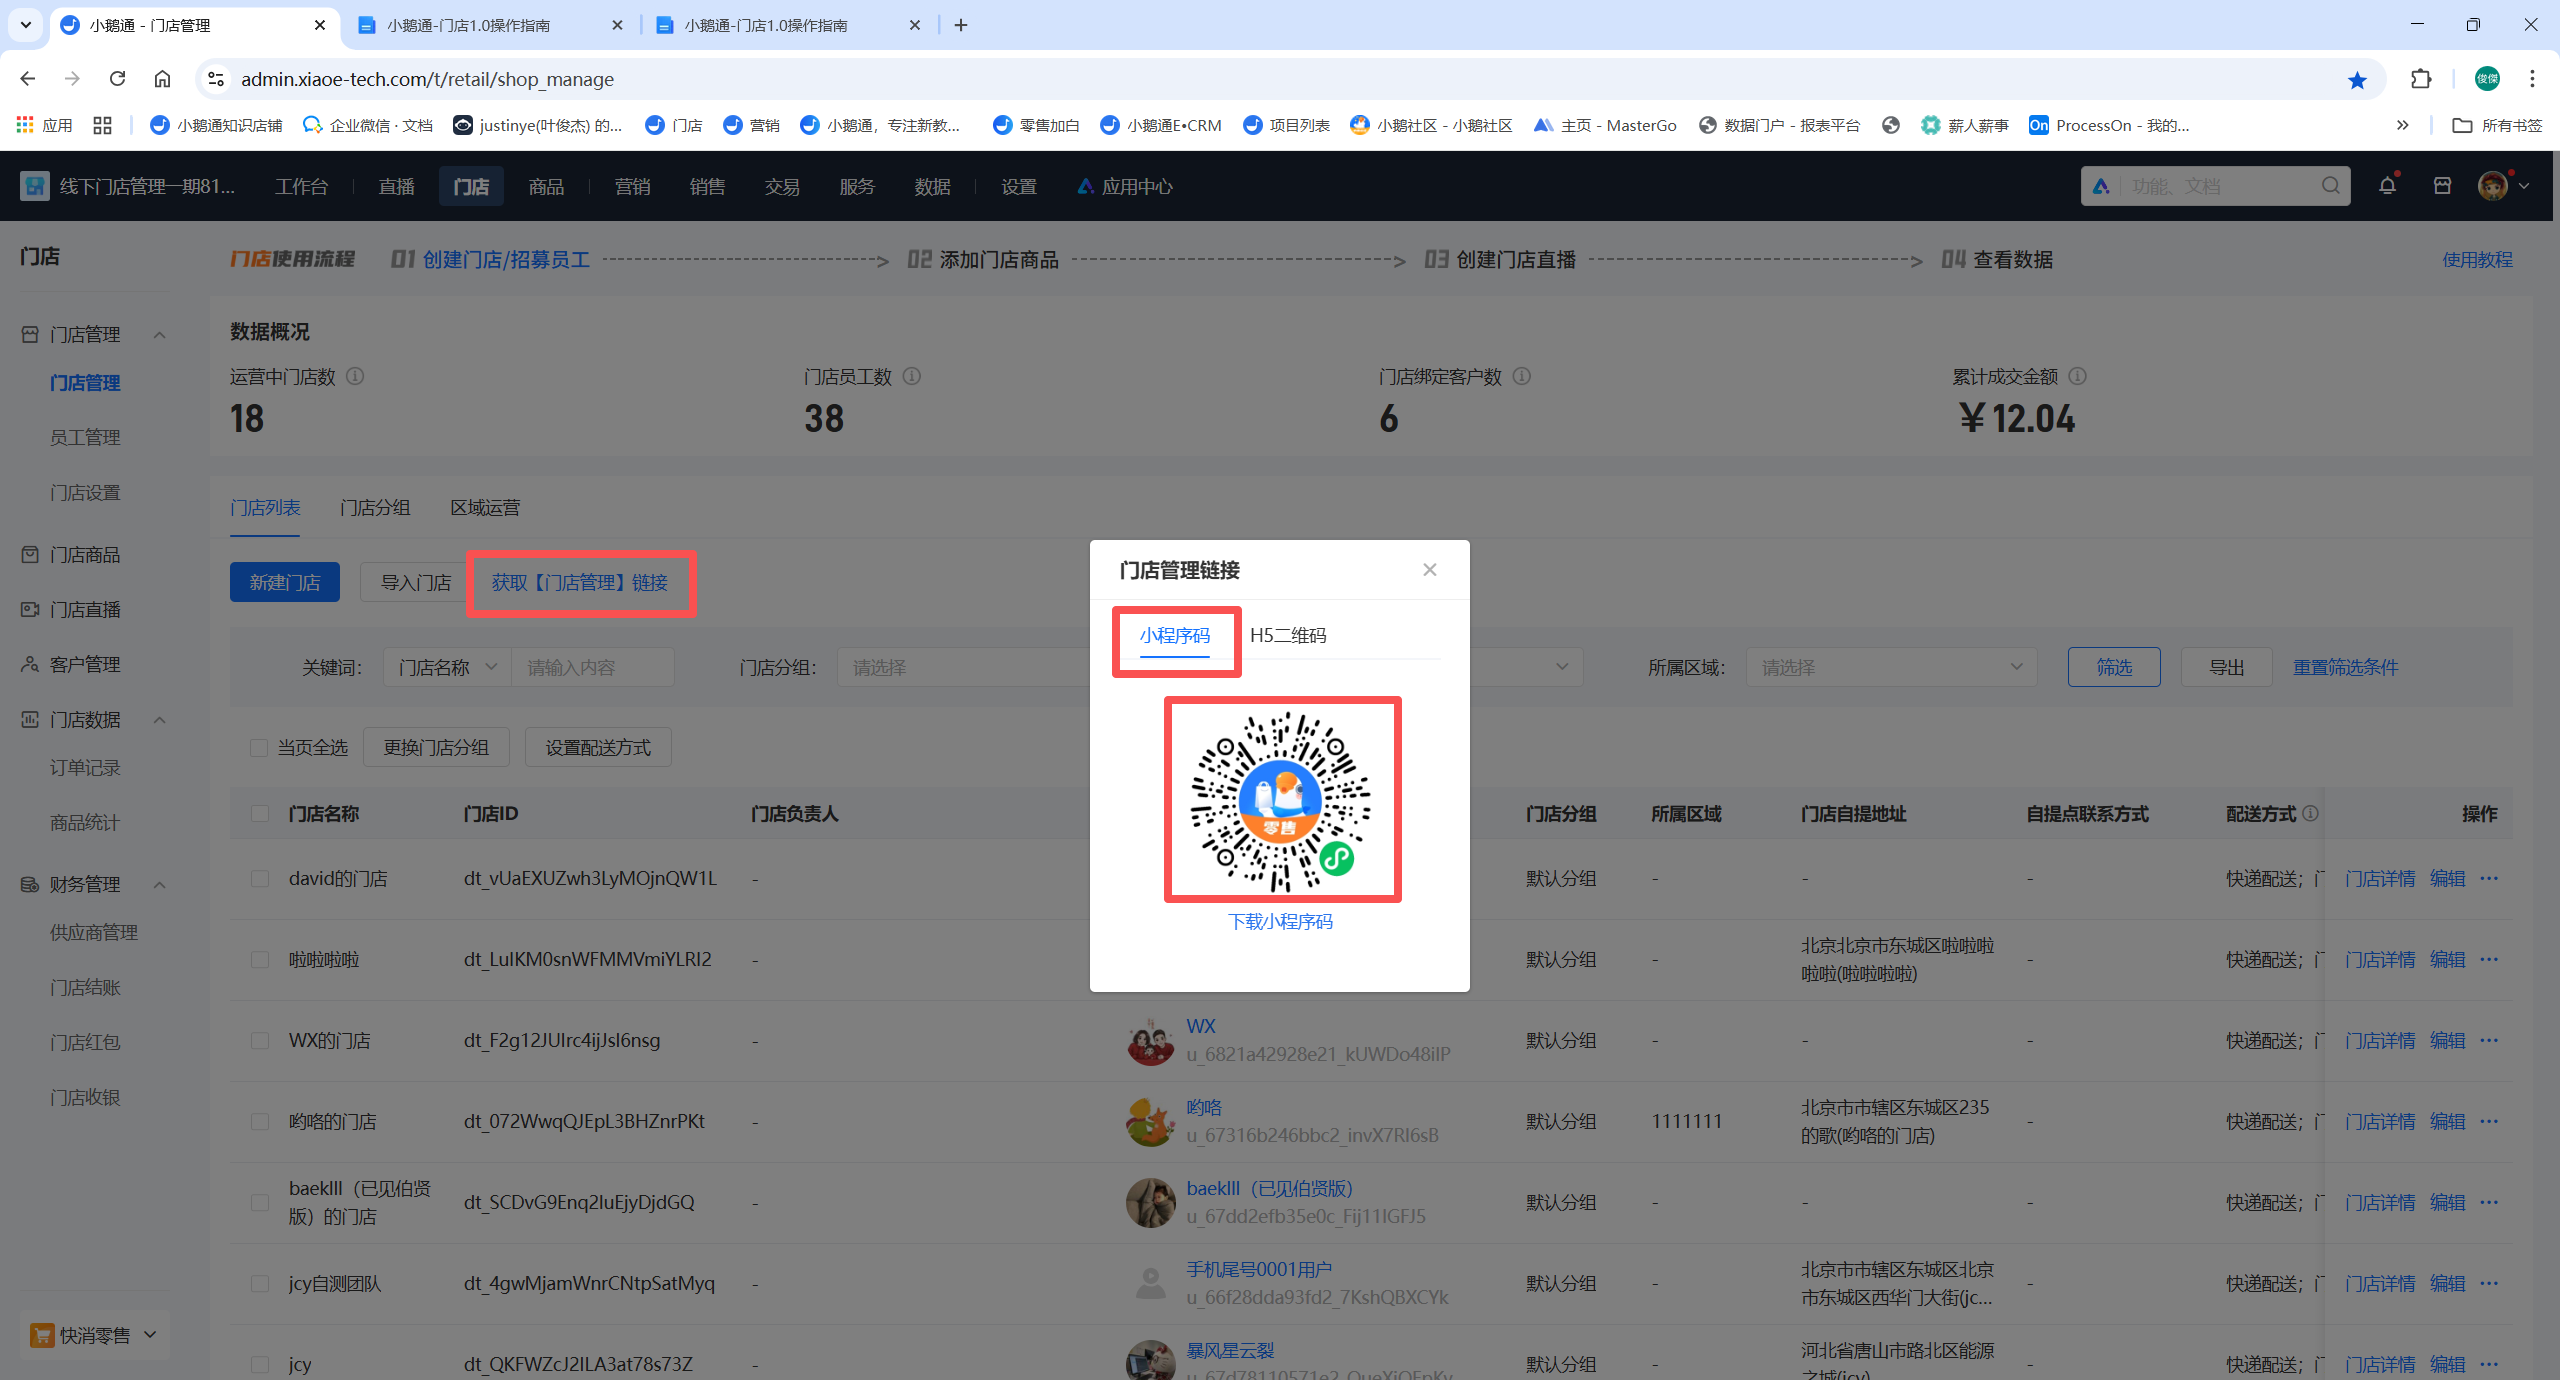Collapse the 财务管理 sidebar section
Viewport: 2560px width, 1380px height.
tap(160, 884)
